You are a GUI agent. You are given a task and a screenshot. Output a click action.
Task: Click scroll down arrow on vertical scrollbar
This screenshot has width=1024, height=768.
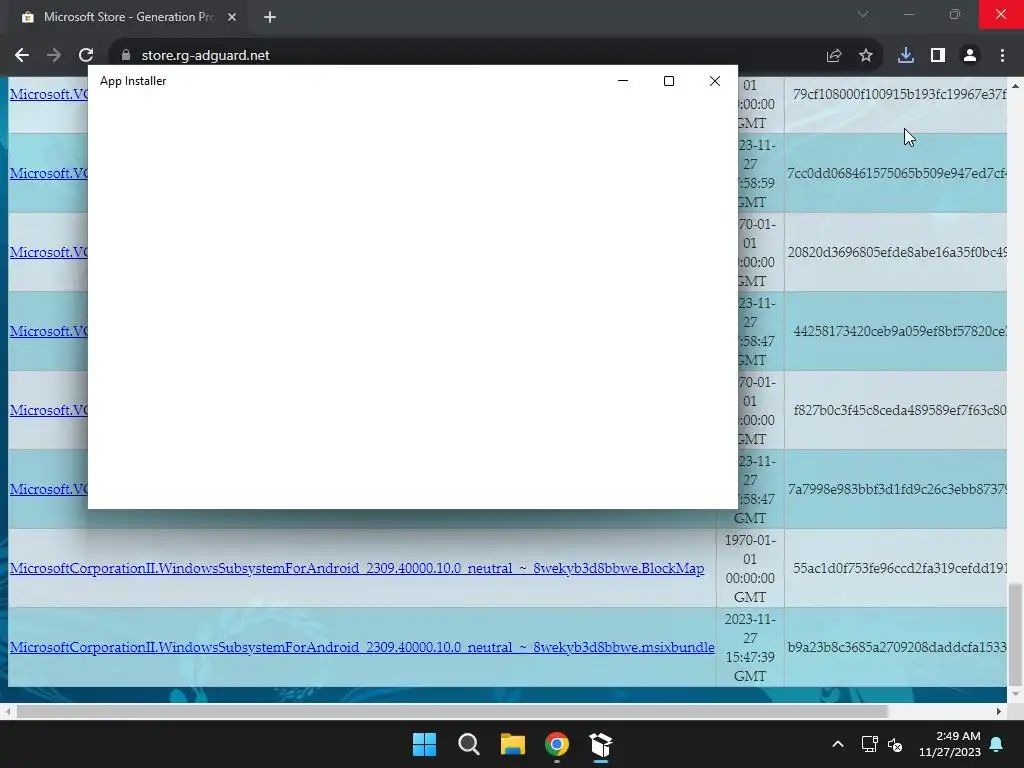1015,694
